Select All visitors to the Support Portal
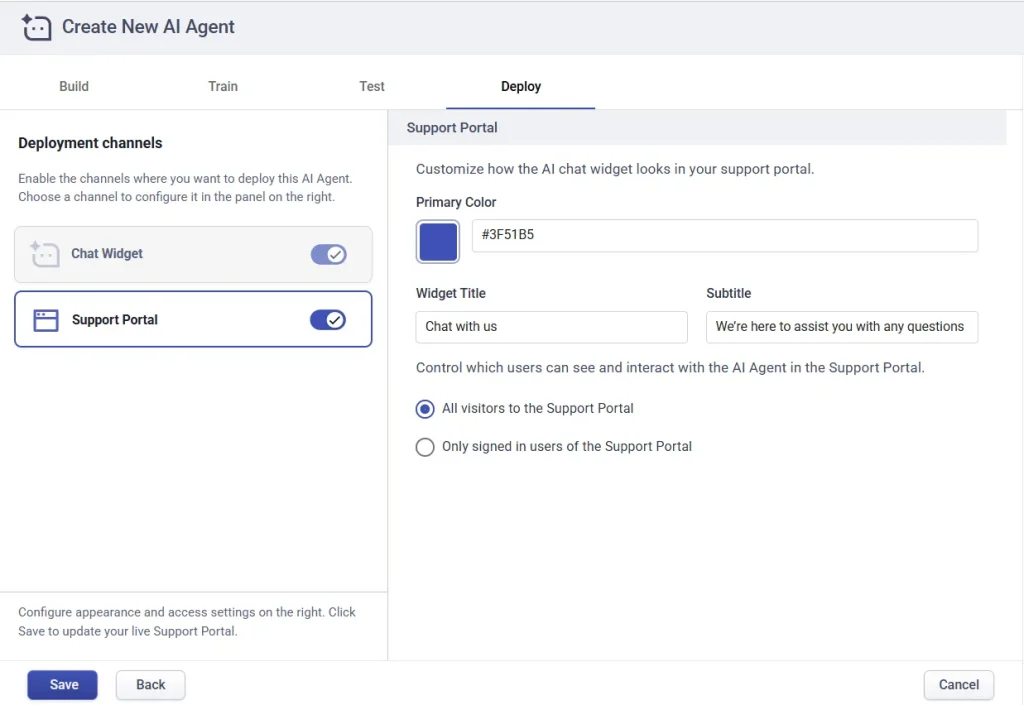1024x705 pixels. coord(425,409)
